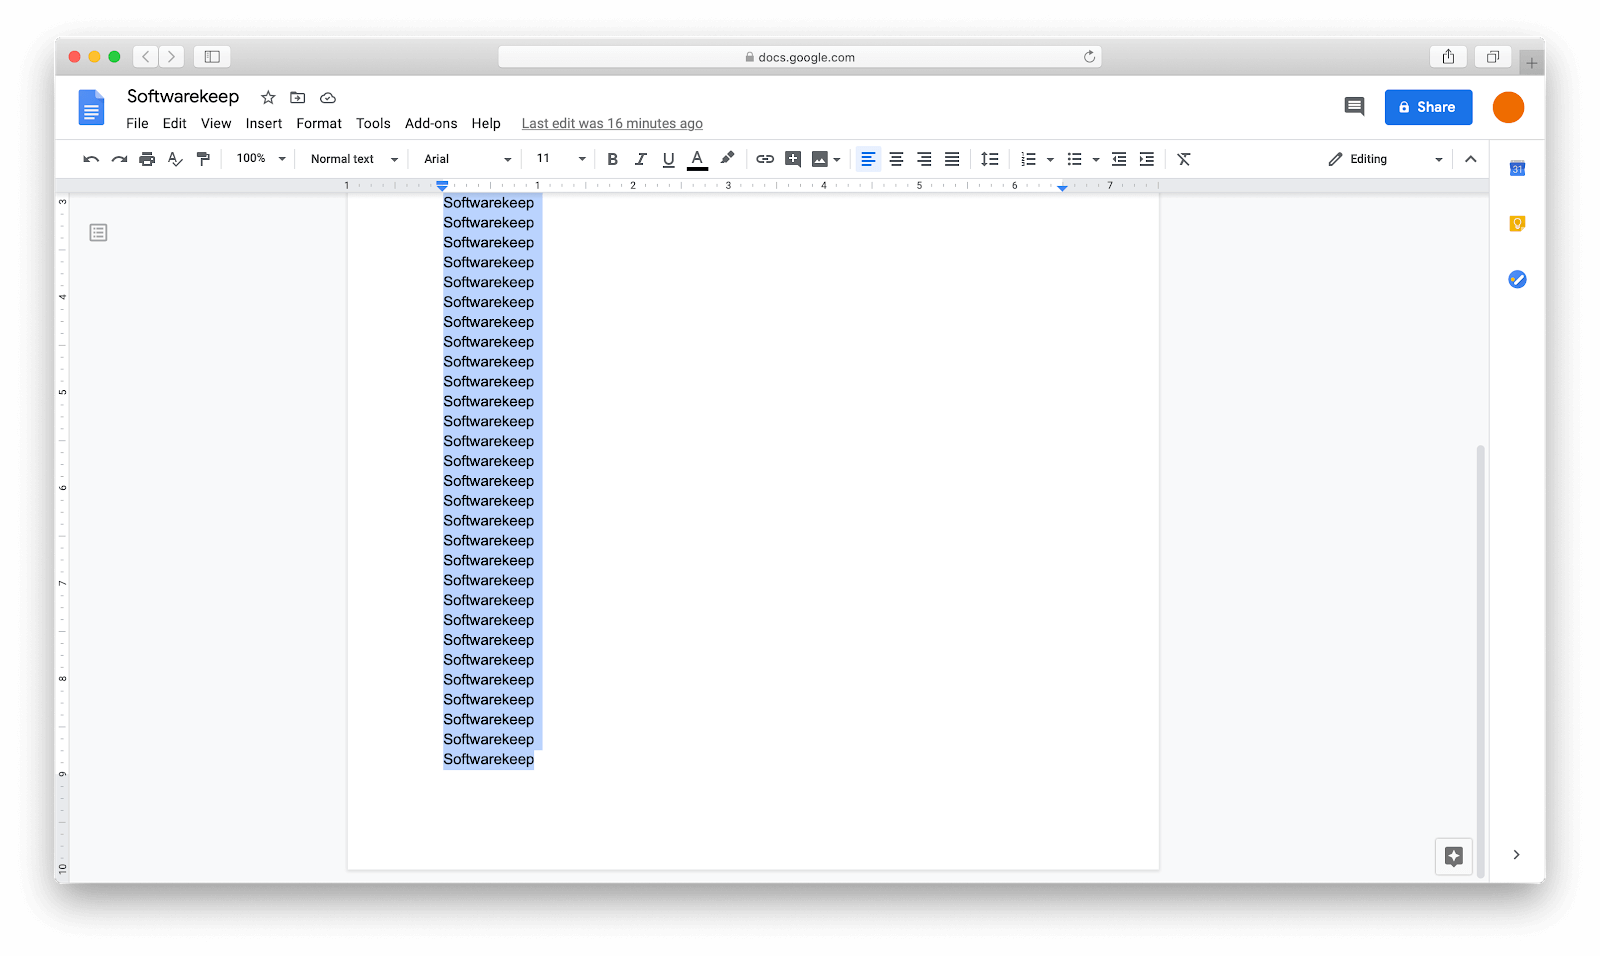Set left text alignment
The width and height of the screenshot is (1600, 956).
[x=868, y=159]
